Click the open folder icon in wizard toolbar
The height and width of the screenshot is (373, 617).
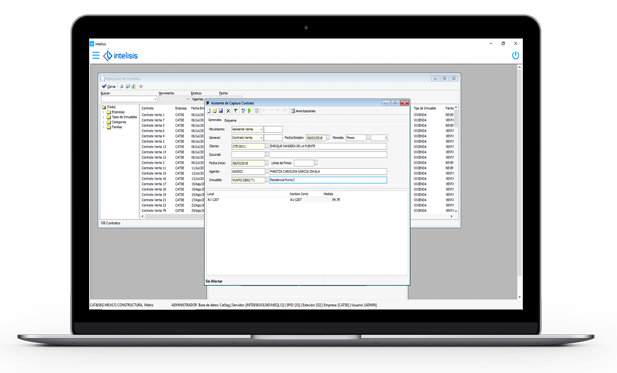pos(215,111)
